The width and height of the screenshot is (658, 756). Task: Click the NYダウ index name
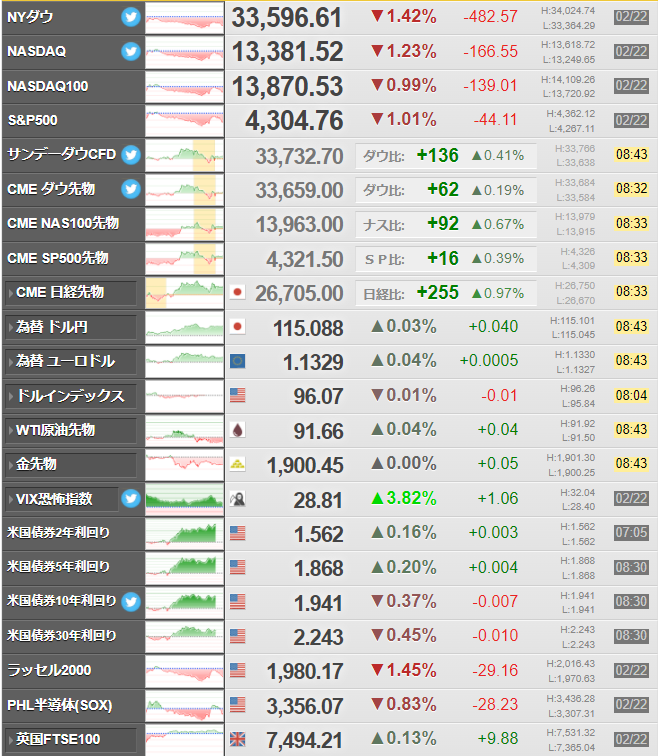[x=30, y=17]
